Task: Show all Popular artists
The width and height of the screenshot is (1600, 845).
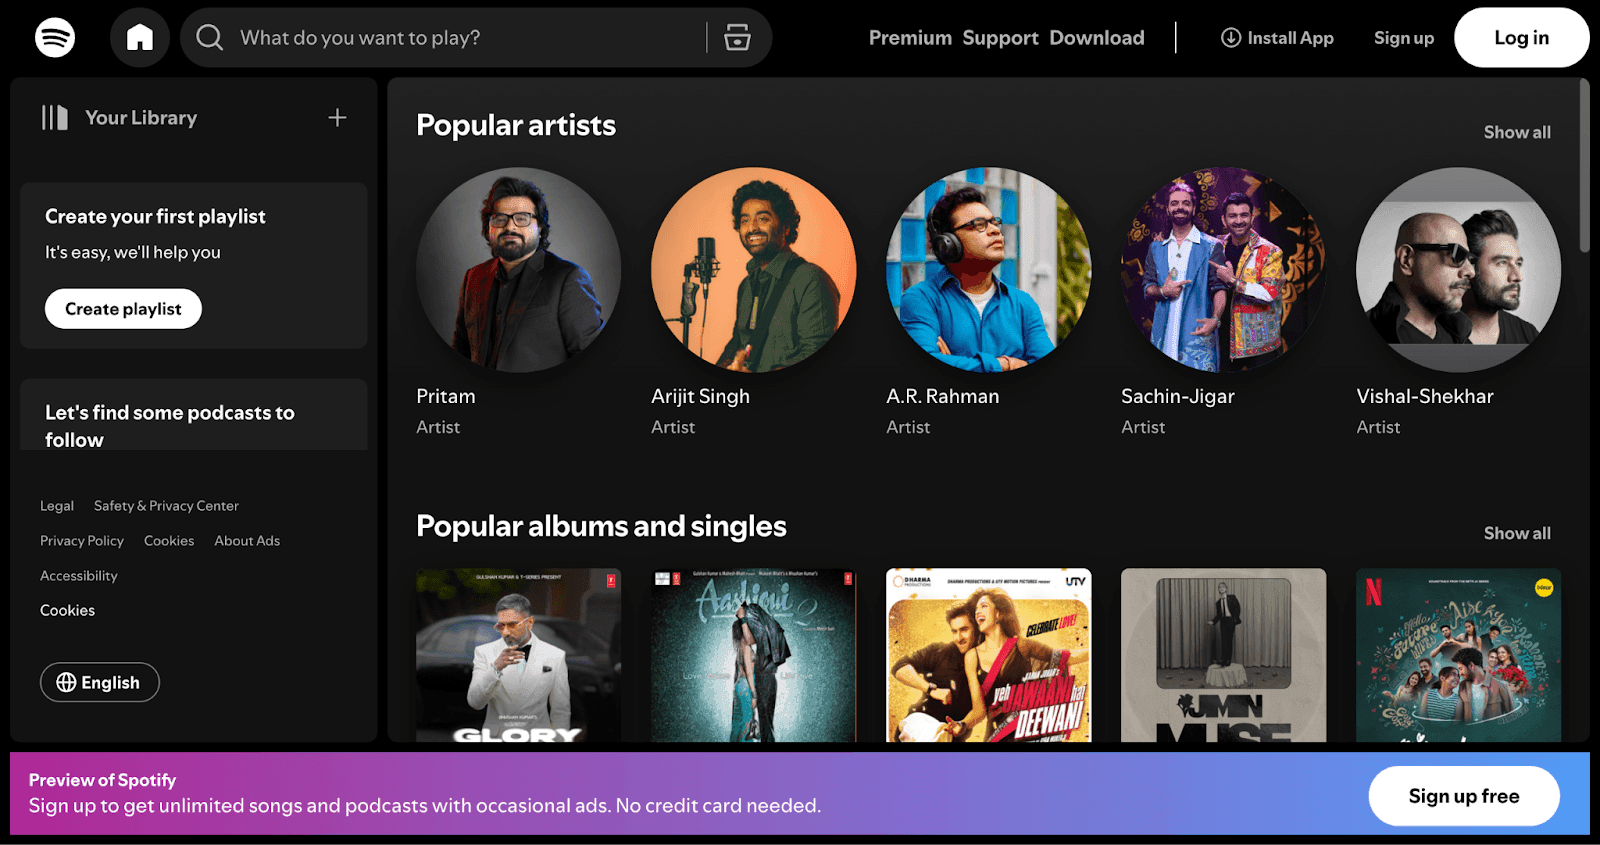Action: coord(1516,132)
